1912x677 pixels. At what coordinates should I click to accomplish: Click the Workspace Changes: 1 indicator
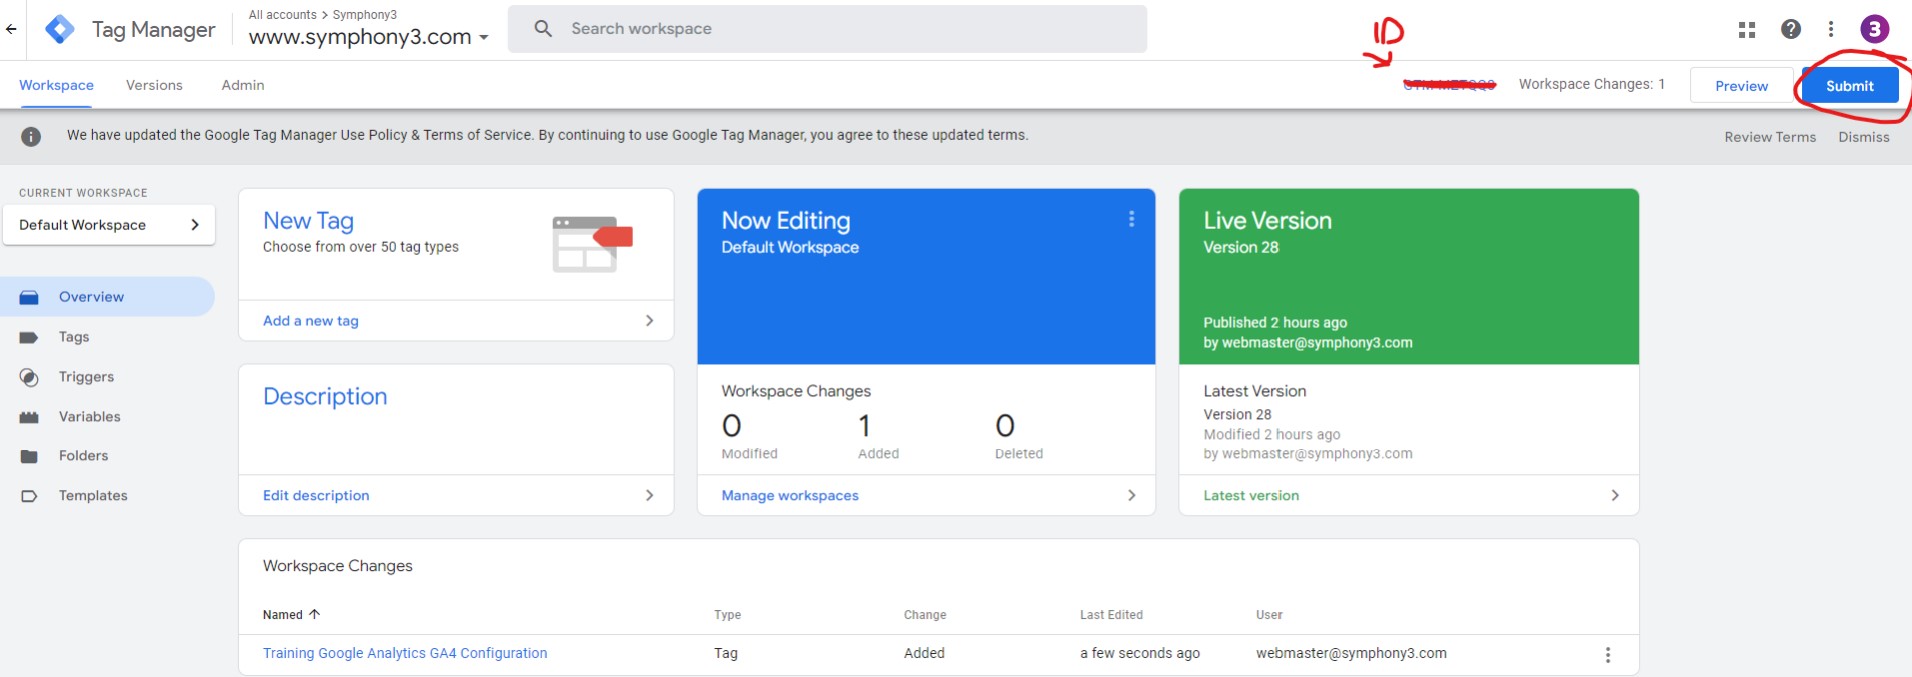[x=1591, y=84]
